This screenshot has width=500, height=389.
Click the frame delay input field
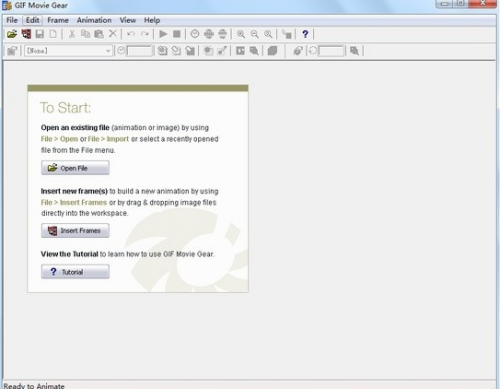pos(139,51)
